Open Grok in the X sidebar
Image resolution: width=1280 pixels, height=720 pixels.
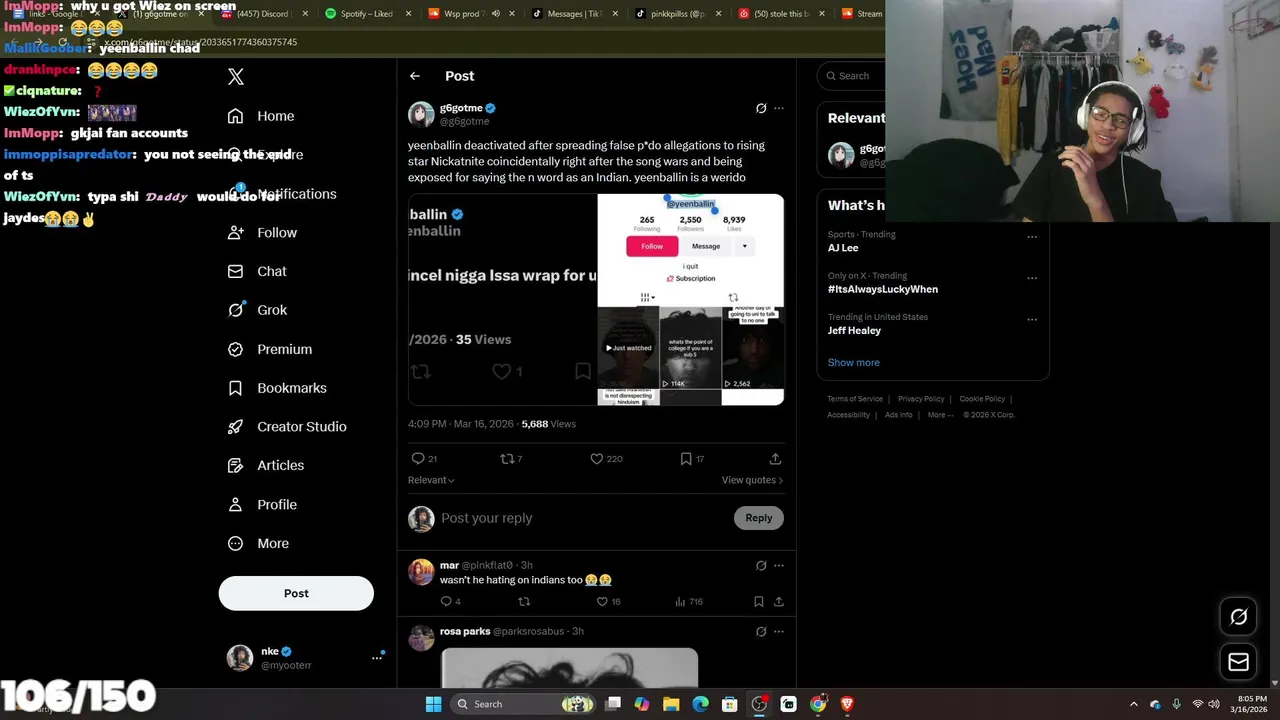click(x=257, y=310)
